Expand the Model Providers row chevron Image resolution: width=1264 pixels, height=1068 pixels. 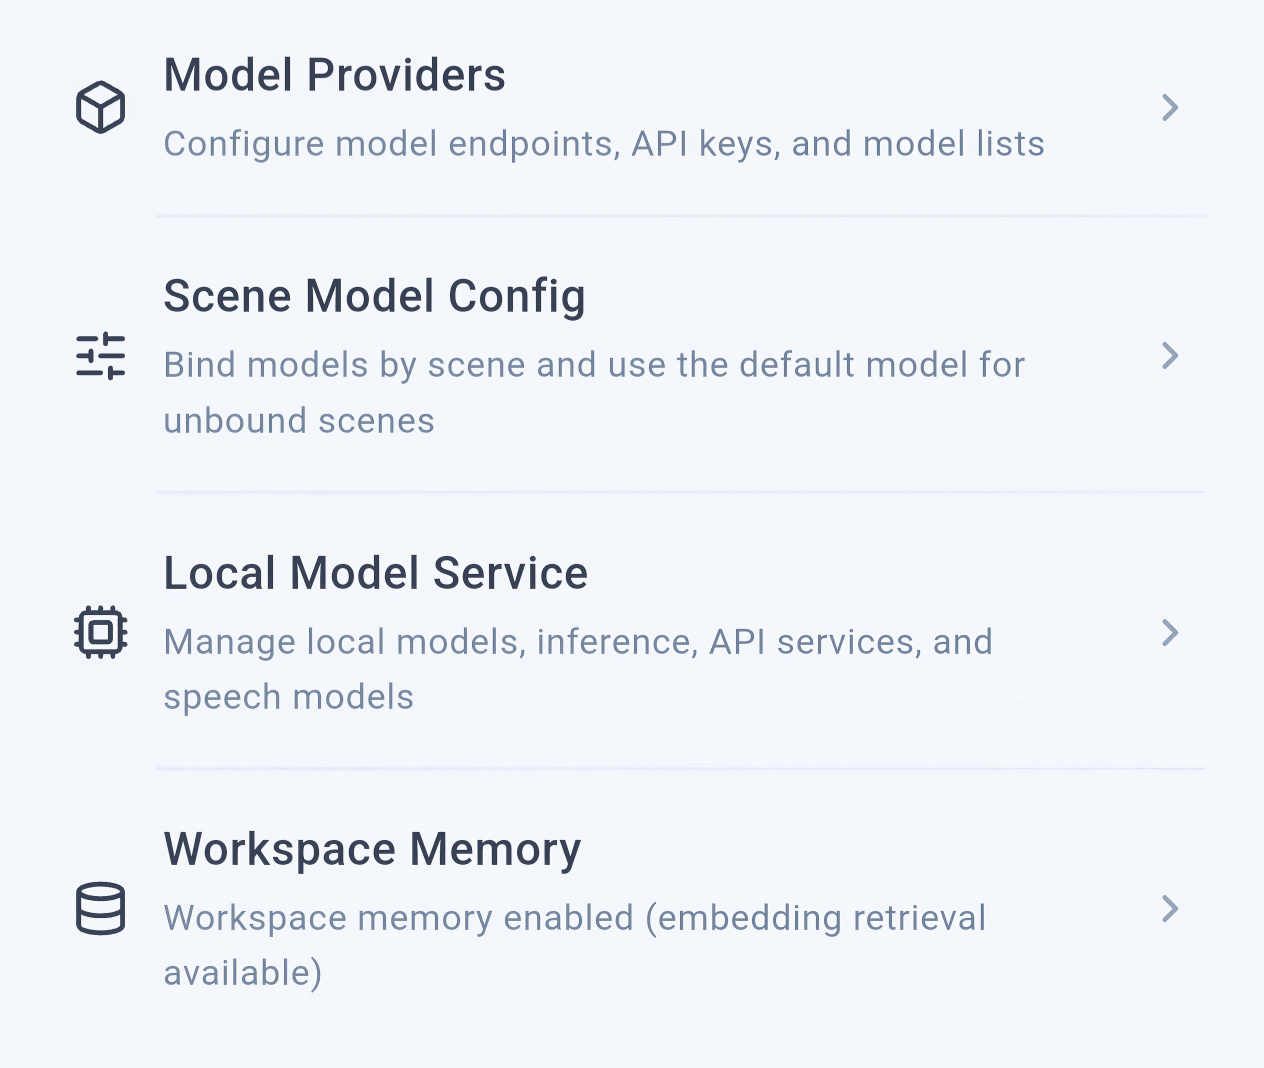(1170, 108)
